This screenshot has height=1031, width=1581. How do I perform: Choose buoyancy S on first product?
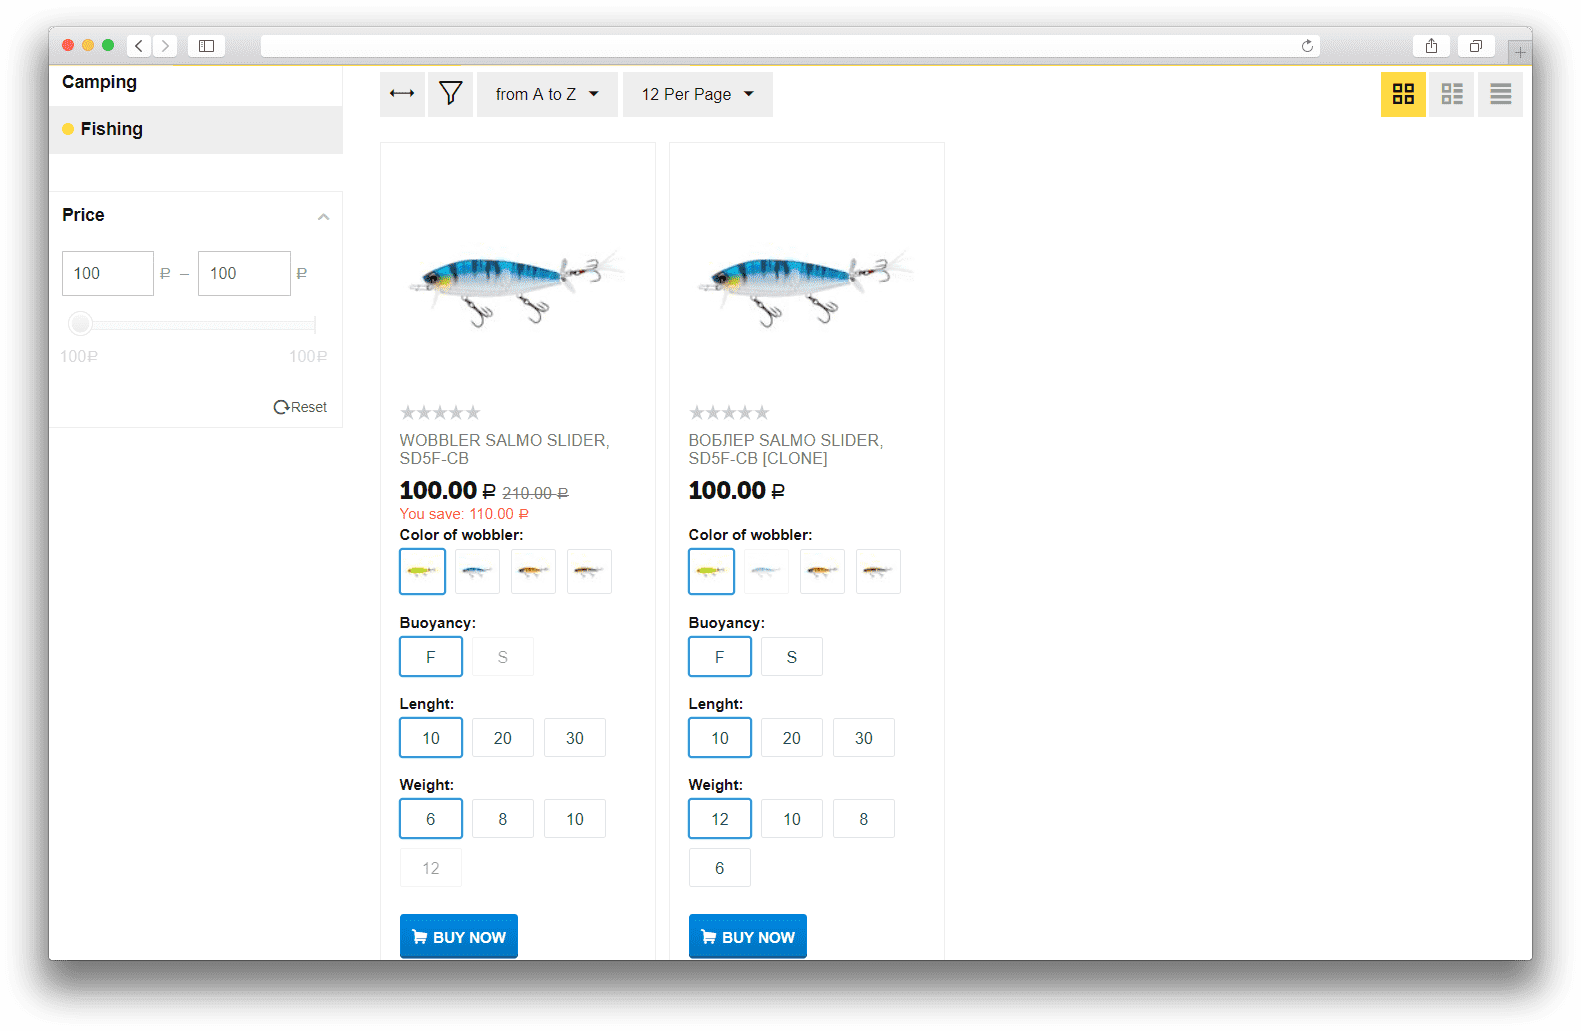click(503, 657)
